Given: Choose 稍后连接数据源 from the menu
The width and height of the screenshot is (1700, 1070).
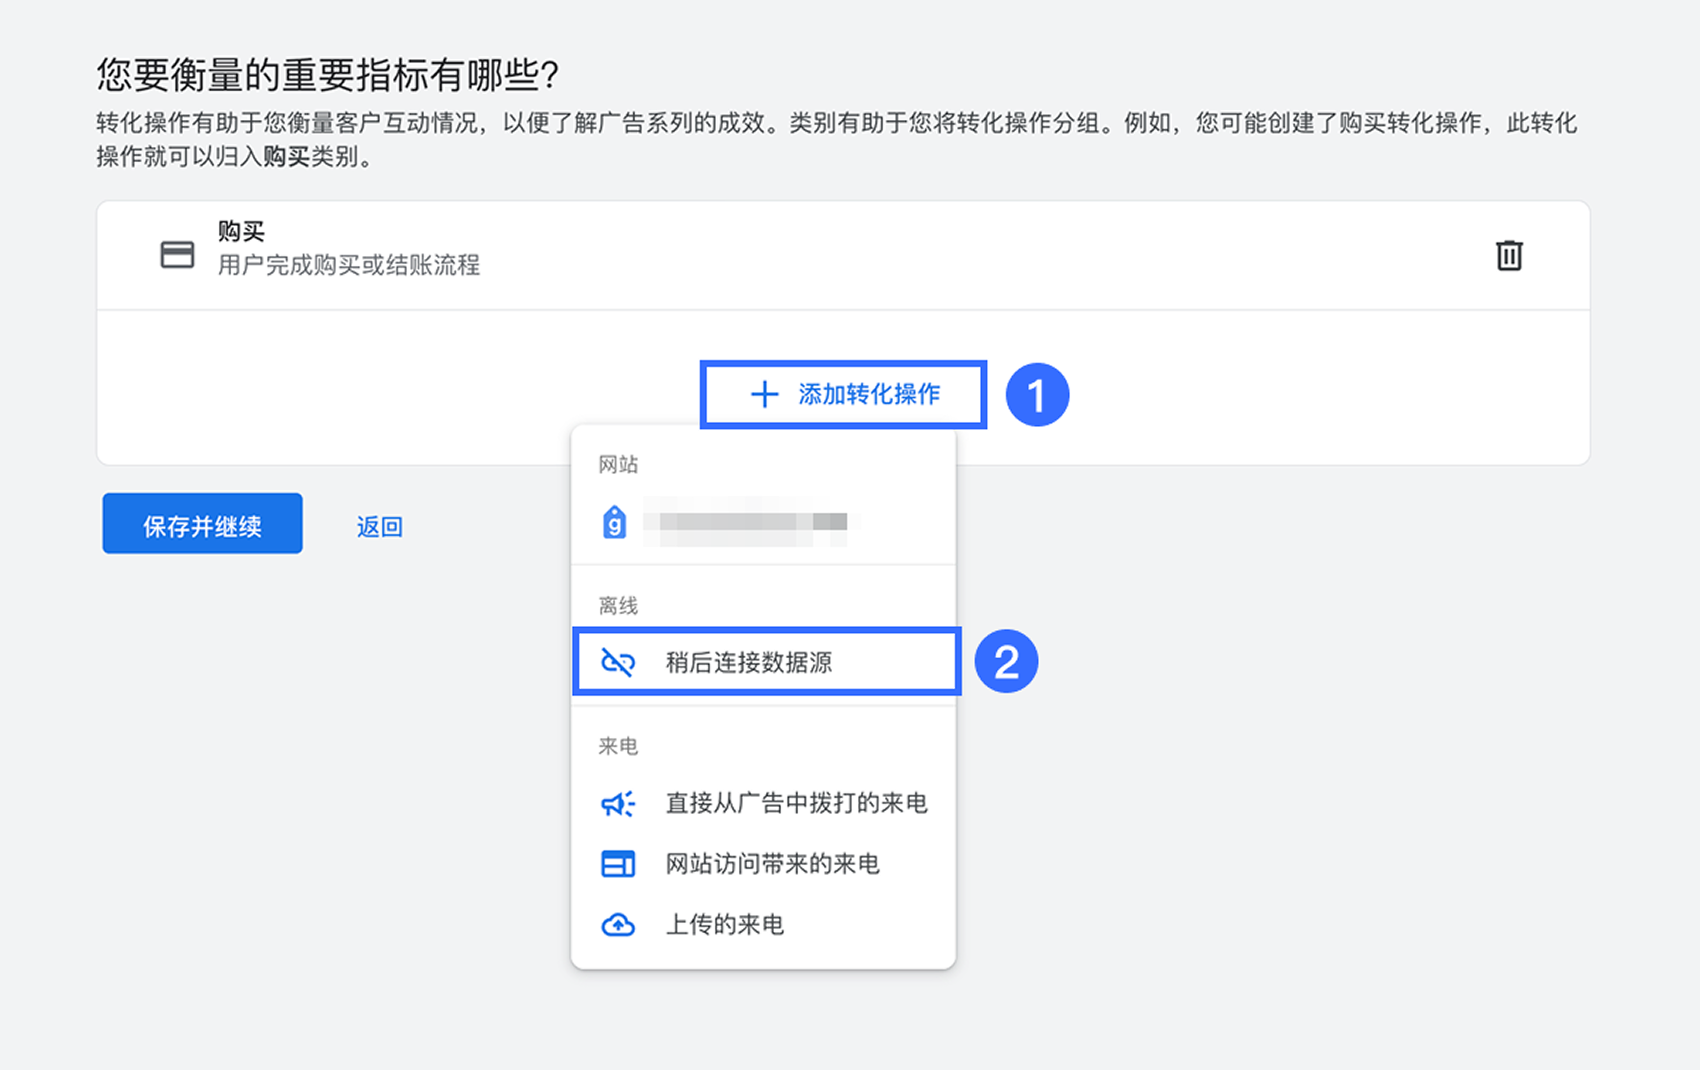Looking at the screenshot, I should tap(749, 662).
